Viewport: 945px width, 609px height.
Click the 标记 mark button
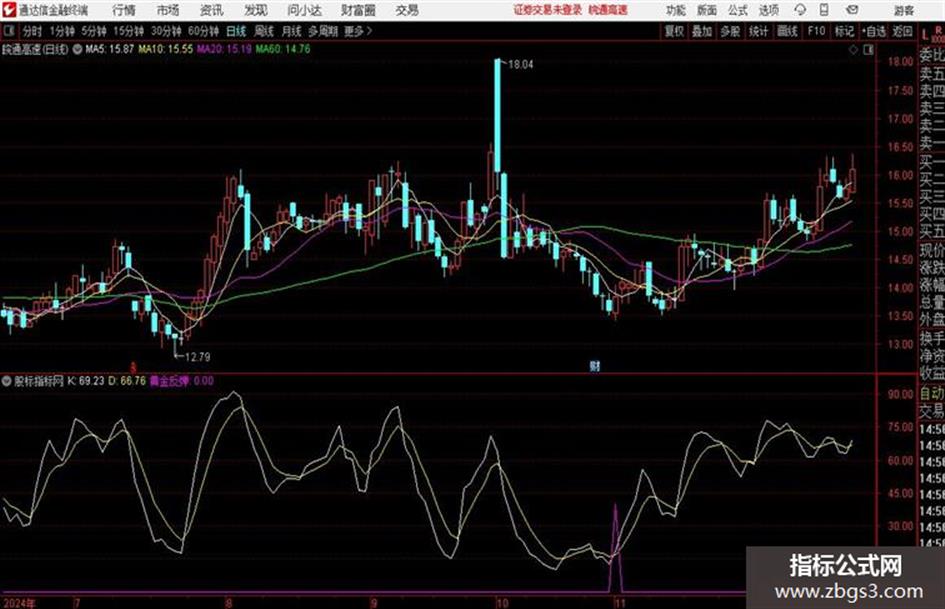(844, 31)
